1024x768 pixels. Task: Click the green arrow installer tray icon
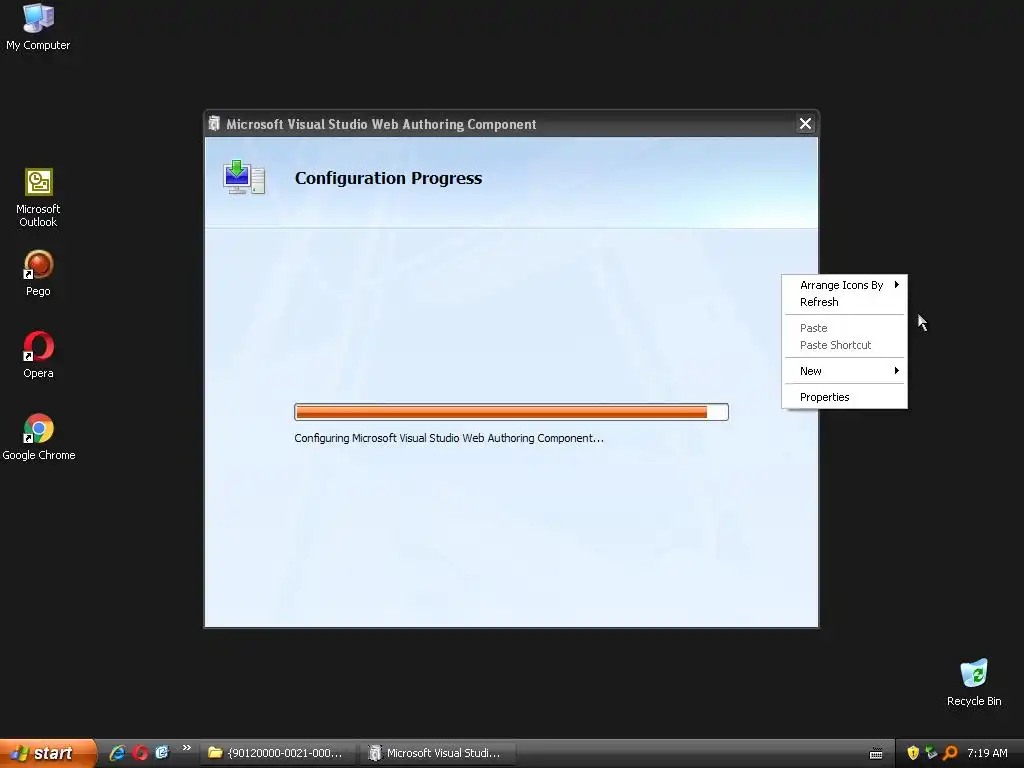point(931,753)
